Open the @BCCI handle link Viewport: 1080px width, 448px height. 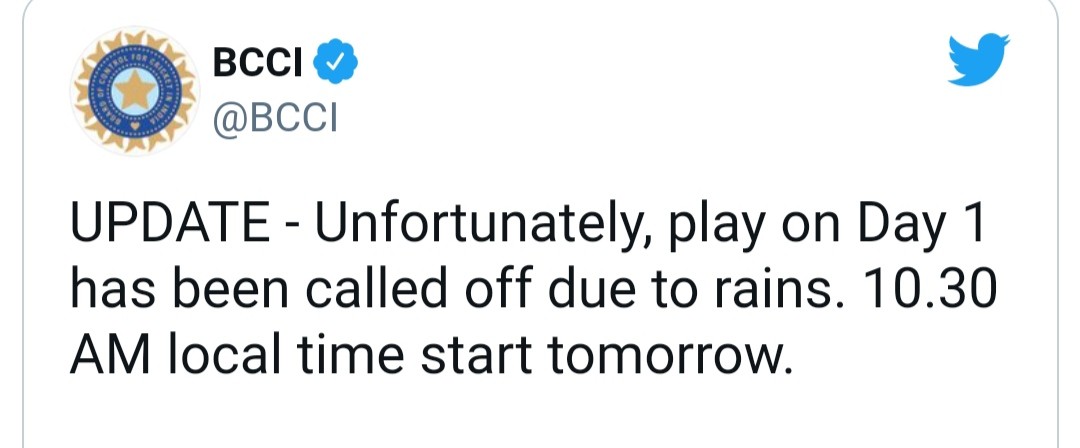pos(275,117)
